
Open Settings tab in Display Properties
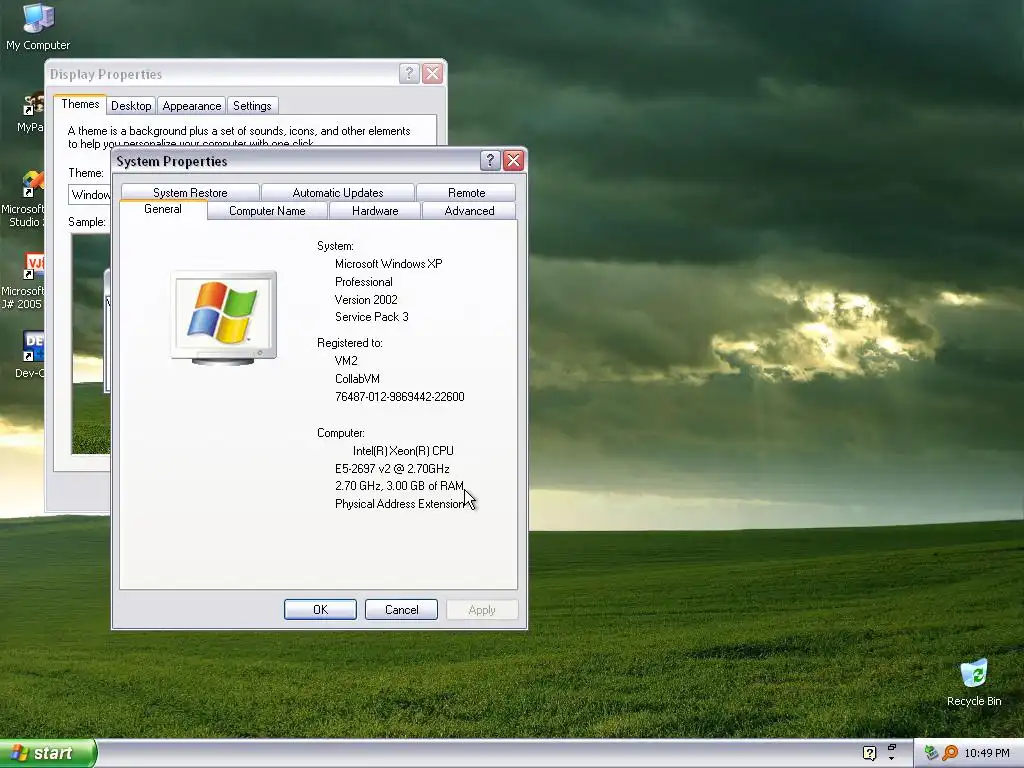tap(252, 106)
